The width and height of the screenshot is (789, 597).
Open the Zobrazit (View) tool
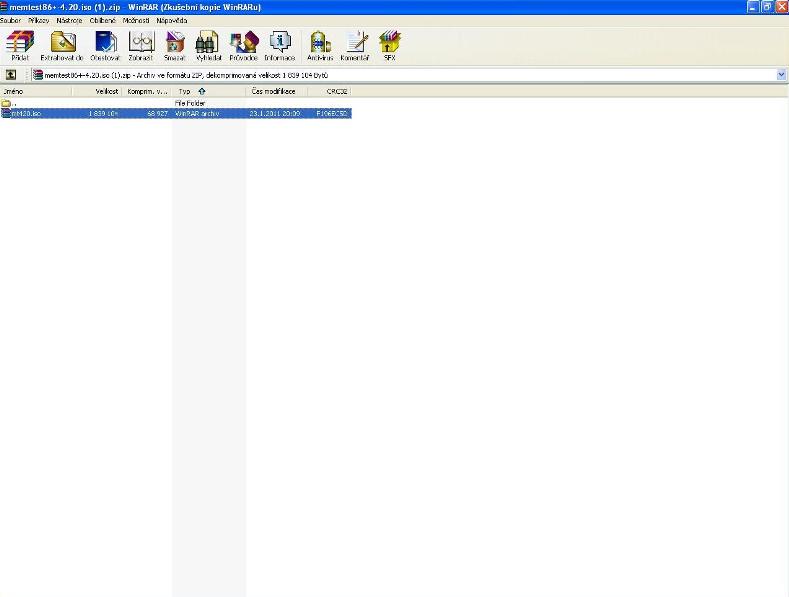pos(141,42)
